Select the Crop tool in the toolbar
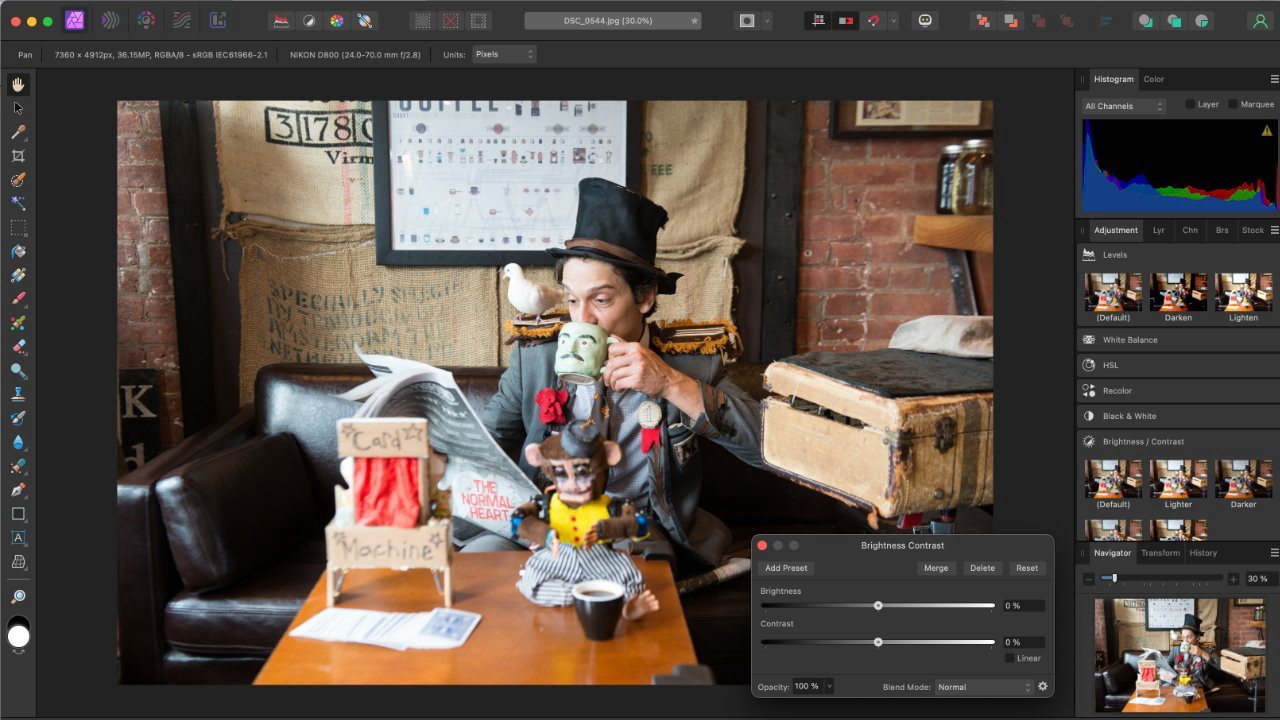This screenshot has height=720, width=1280. 18,156
